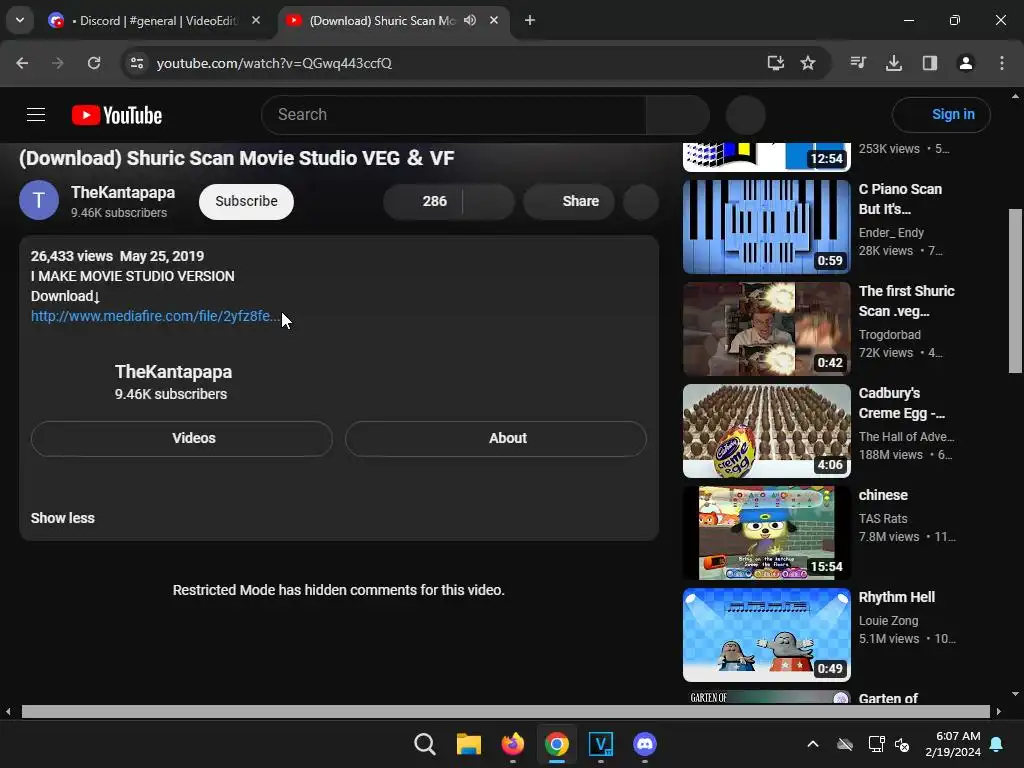Click 'Cadbury's Creme Egg' video title
The width and height of the screenshot is (1024, 768).
pyautogui.click(x=901, y=403)
